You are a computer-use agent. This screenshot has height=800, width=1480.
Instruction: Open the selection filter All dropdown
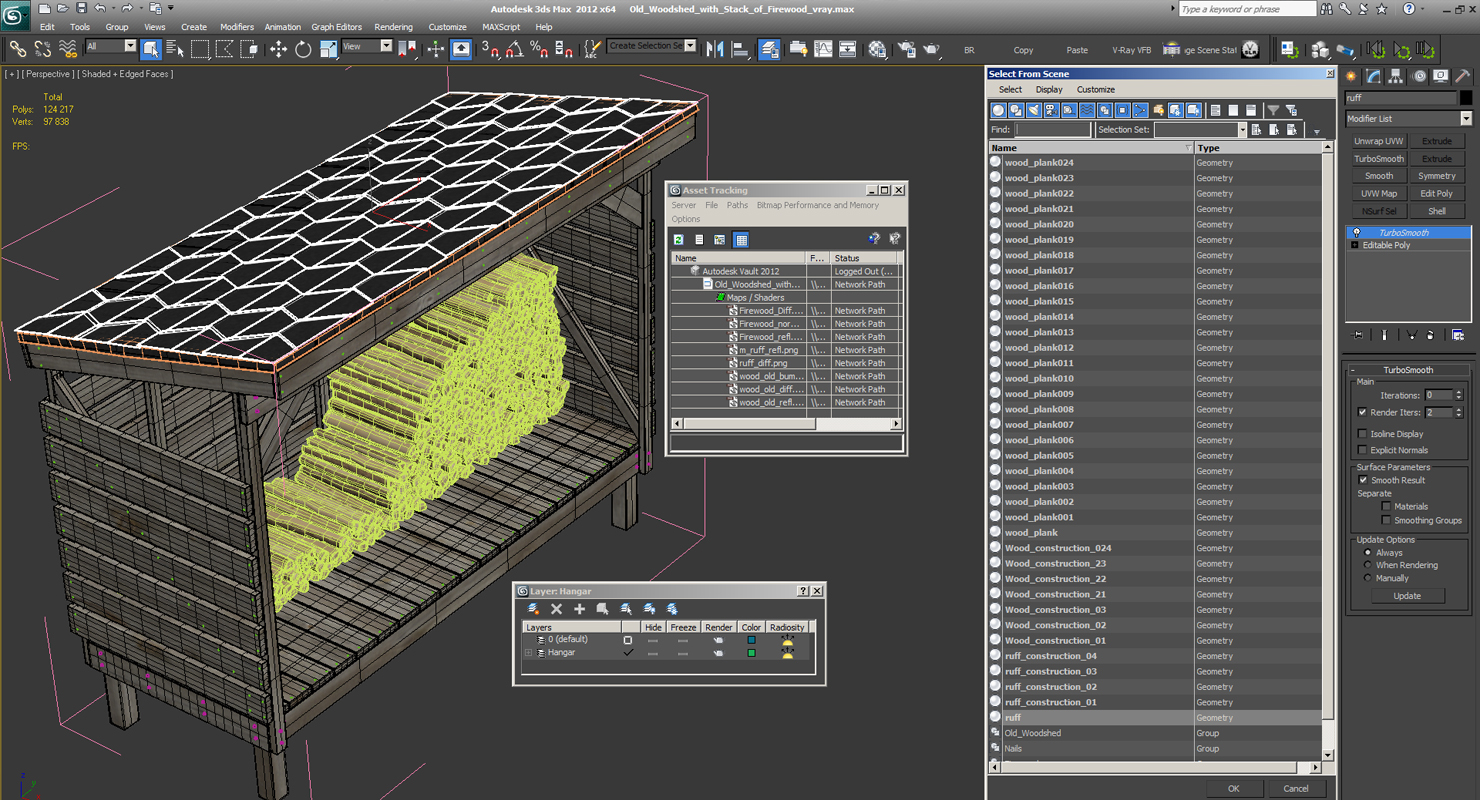pyautogui.click(x=111, y=46)
